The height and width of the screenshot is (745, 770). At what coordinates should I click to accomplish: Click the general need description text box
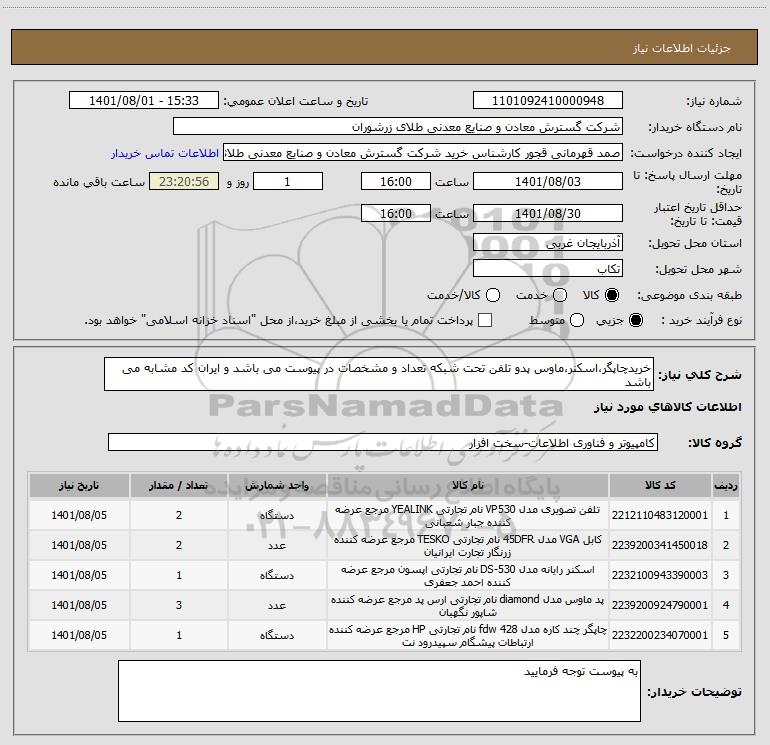pos(379,374)
